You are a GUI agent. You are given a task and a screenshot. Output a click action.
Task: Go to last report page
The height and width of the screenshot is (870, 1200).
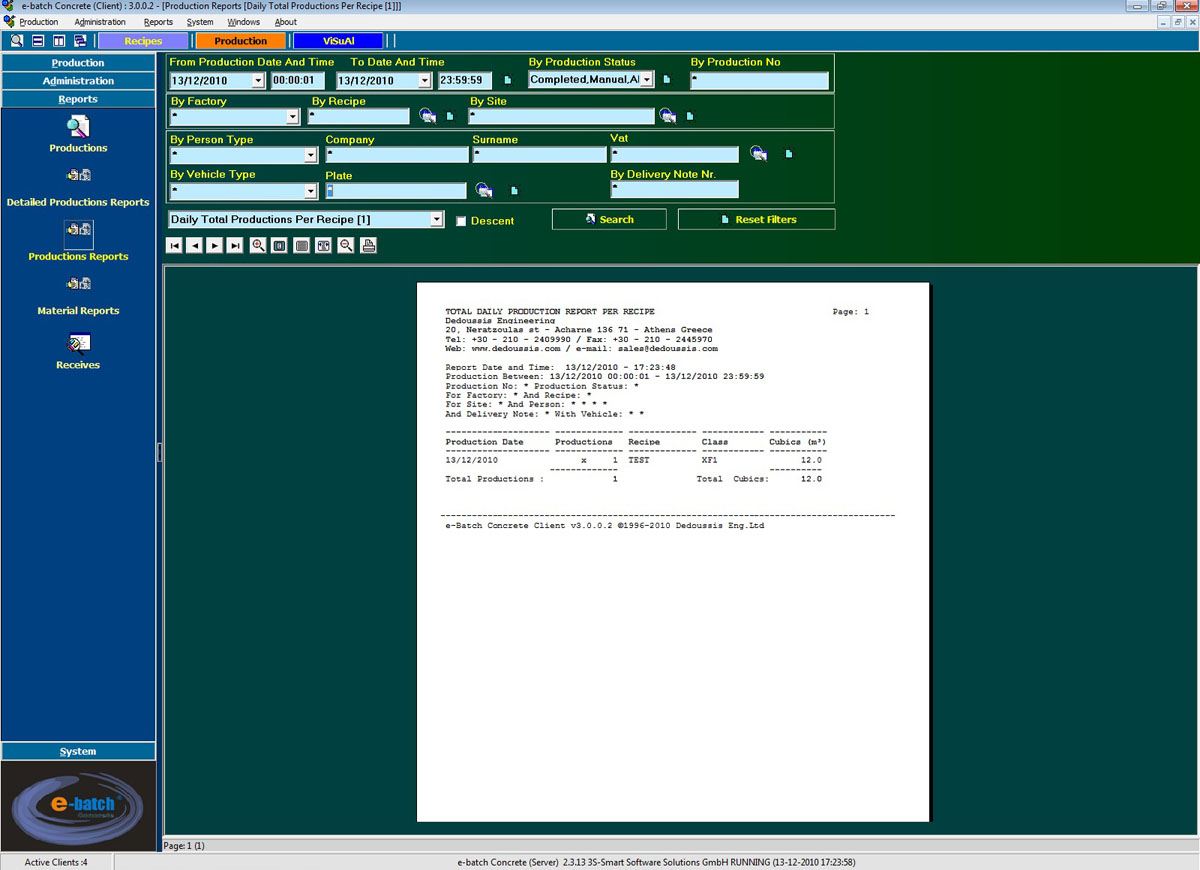click(235, 245)
